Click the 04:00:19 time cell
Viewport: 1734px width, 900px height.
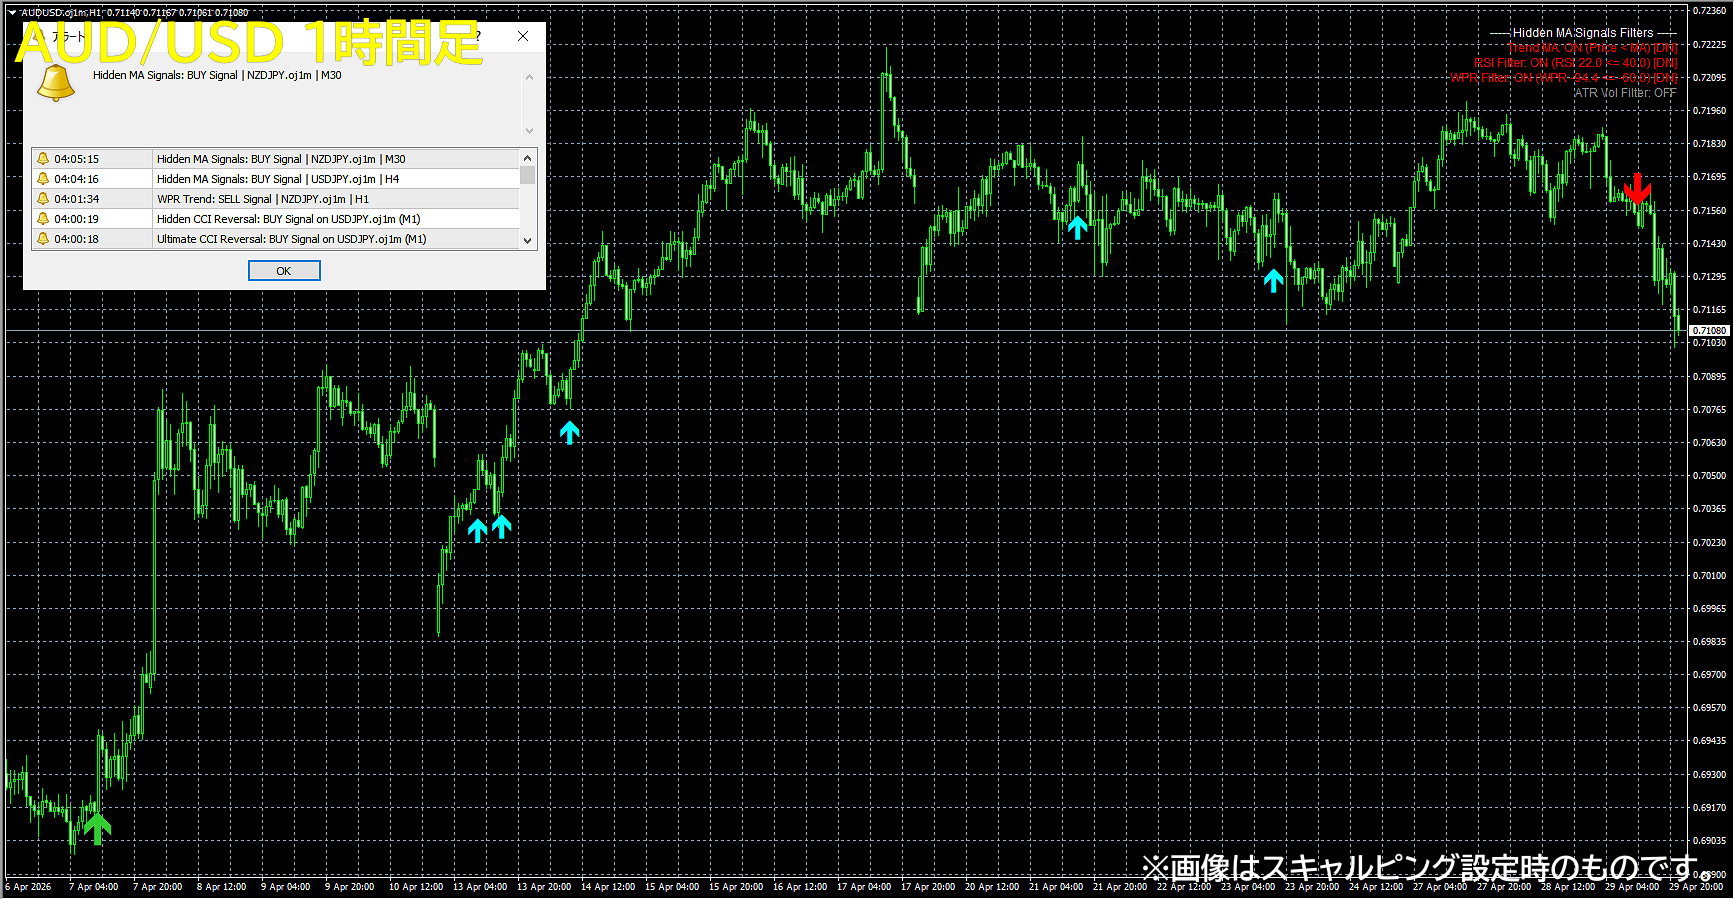click(x=77, y=219)
